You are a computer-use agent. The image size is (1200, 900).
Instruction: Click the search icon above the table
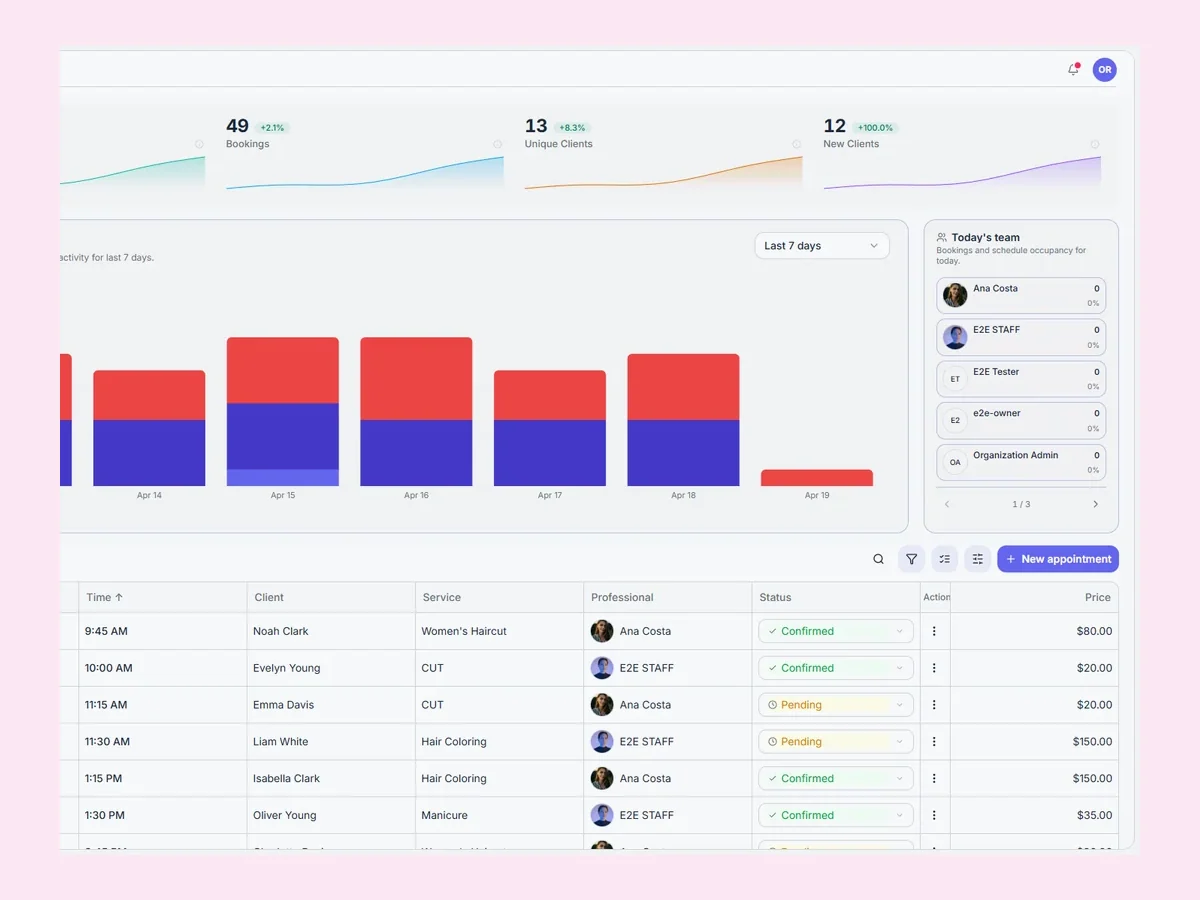click(878, 559)
